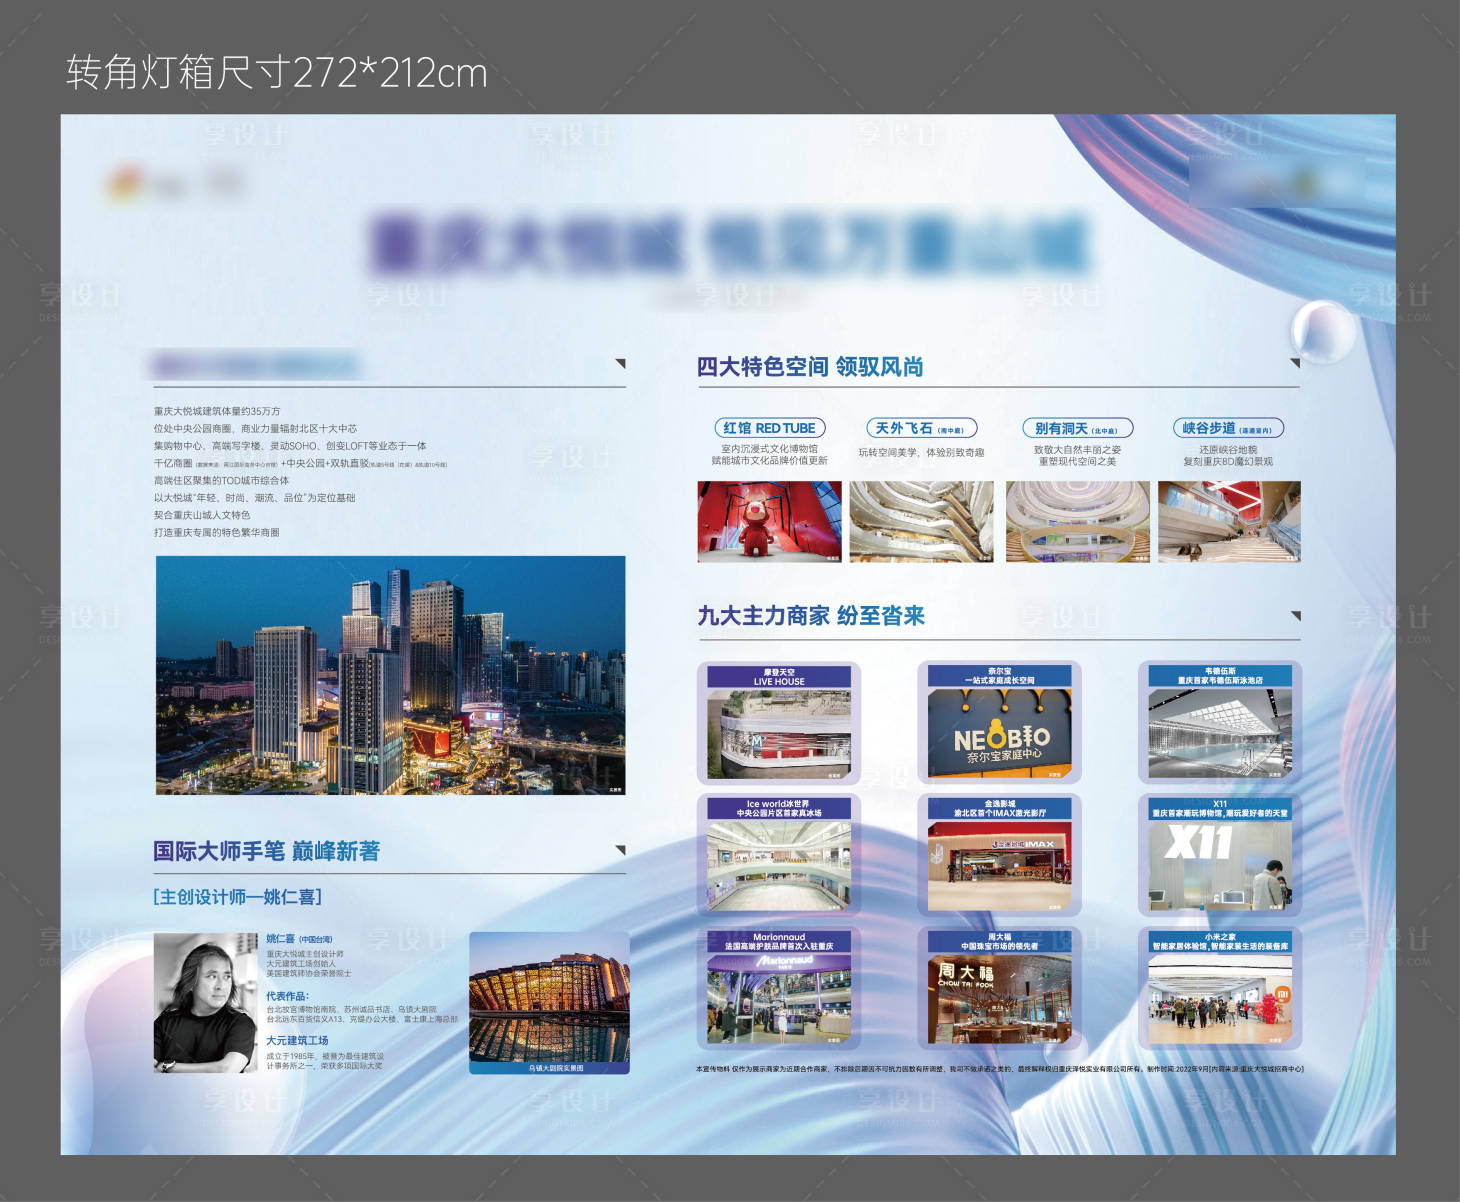Click the disclaimer starting 本宣传物料
Viewport: 1460px width, 1202px height.
pyautogui.click(x=1000, y=1069)
